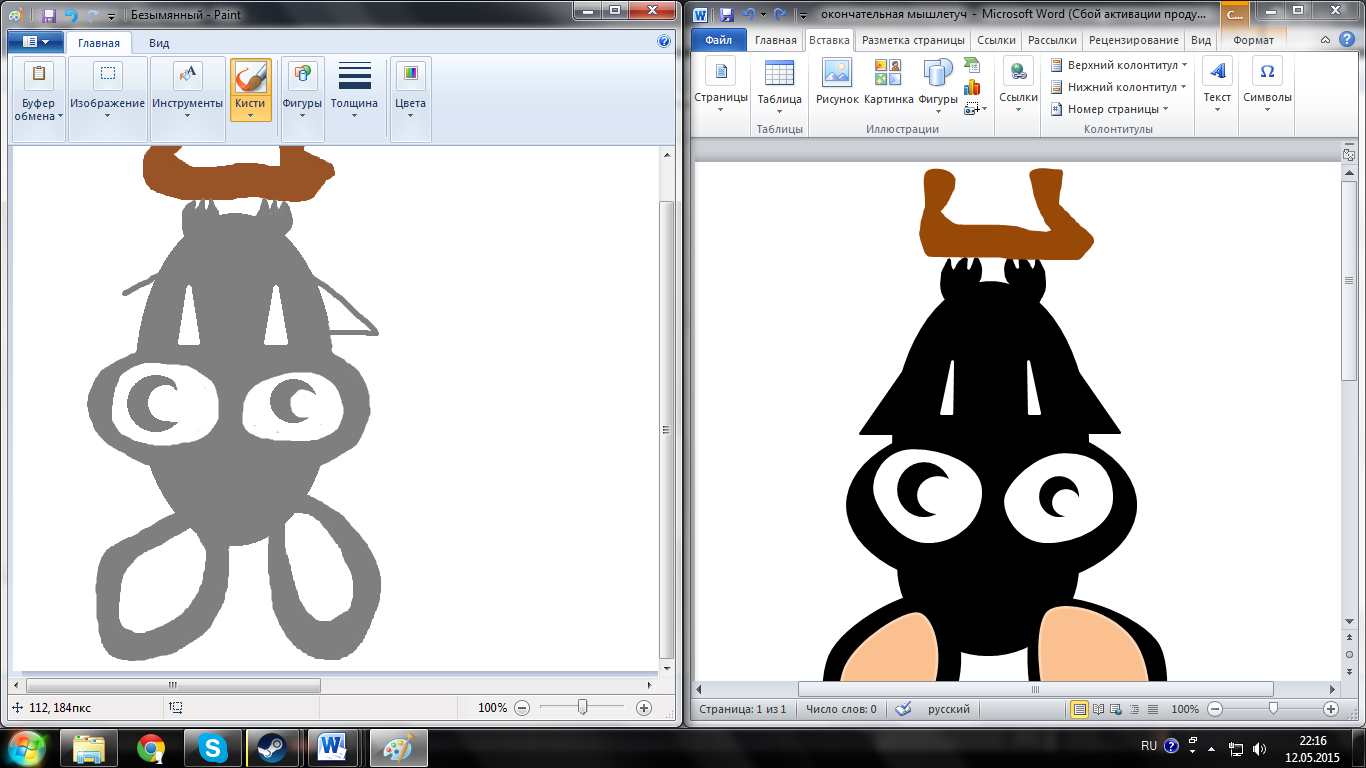This screenshot has height=768, width=1366.
Task: Open the Символы omega dropdown
Action: point(1267,85)
